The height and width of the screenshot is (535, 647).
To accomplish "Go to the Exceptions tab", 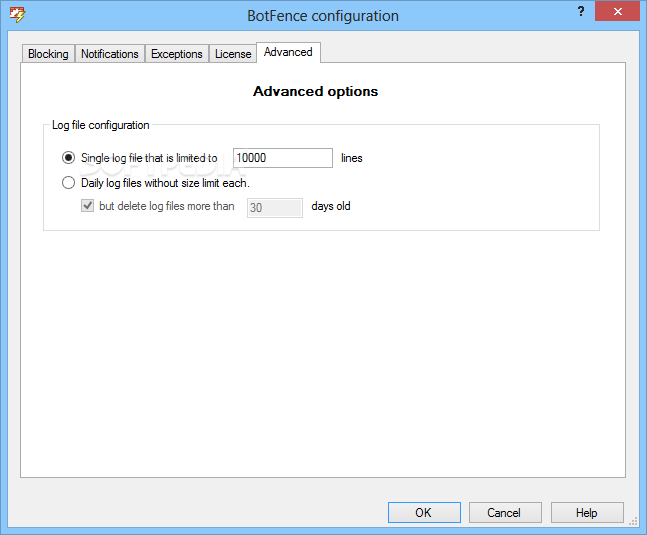I will pos(177,54).
